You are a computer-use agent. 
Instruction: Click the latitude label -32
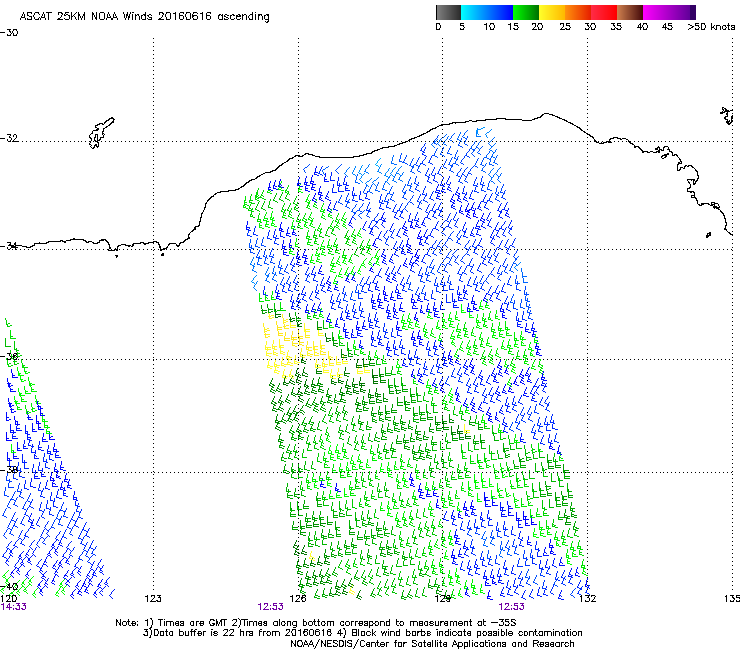pos(9,138)
